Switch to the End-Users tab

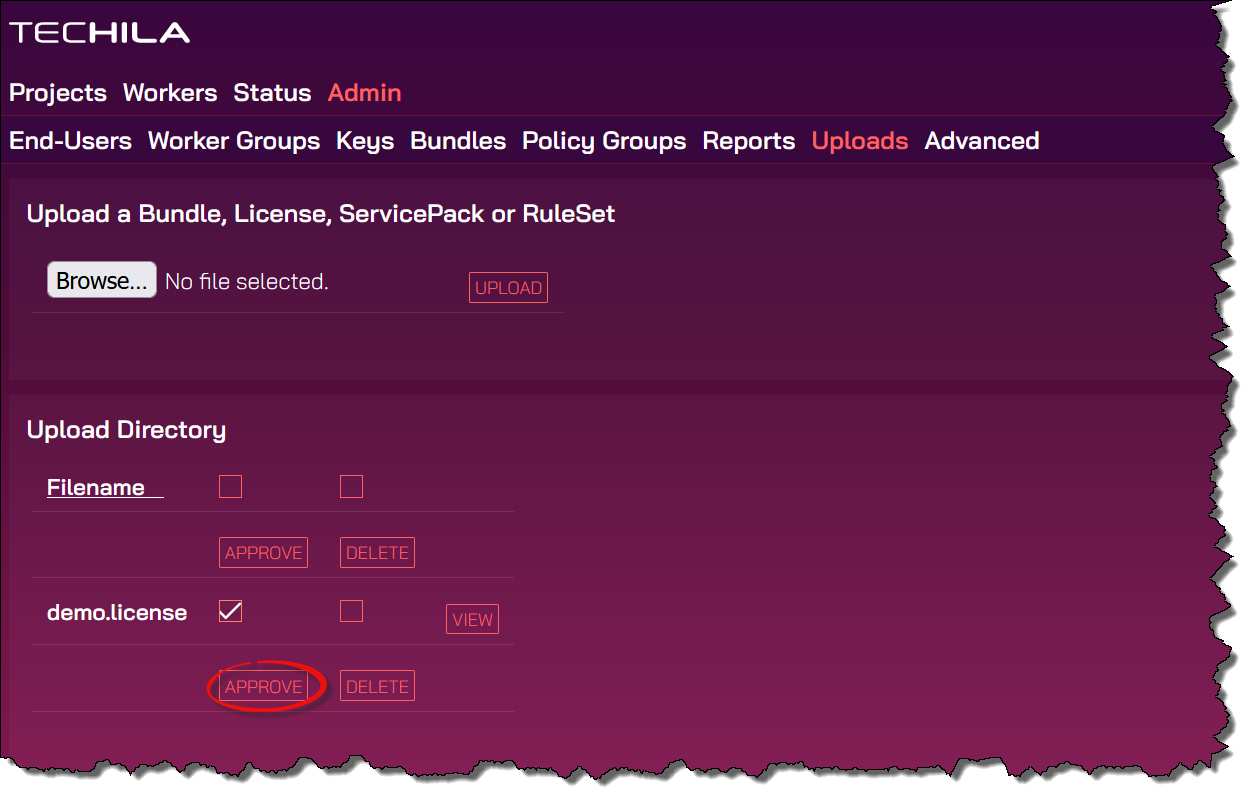[x=70, y=141]
